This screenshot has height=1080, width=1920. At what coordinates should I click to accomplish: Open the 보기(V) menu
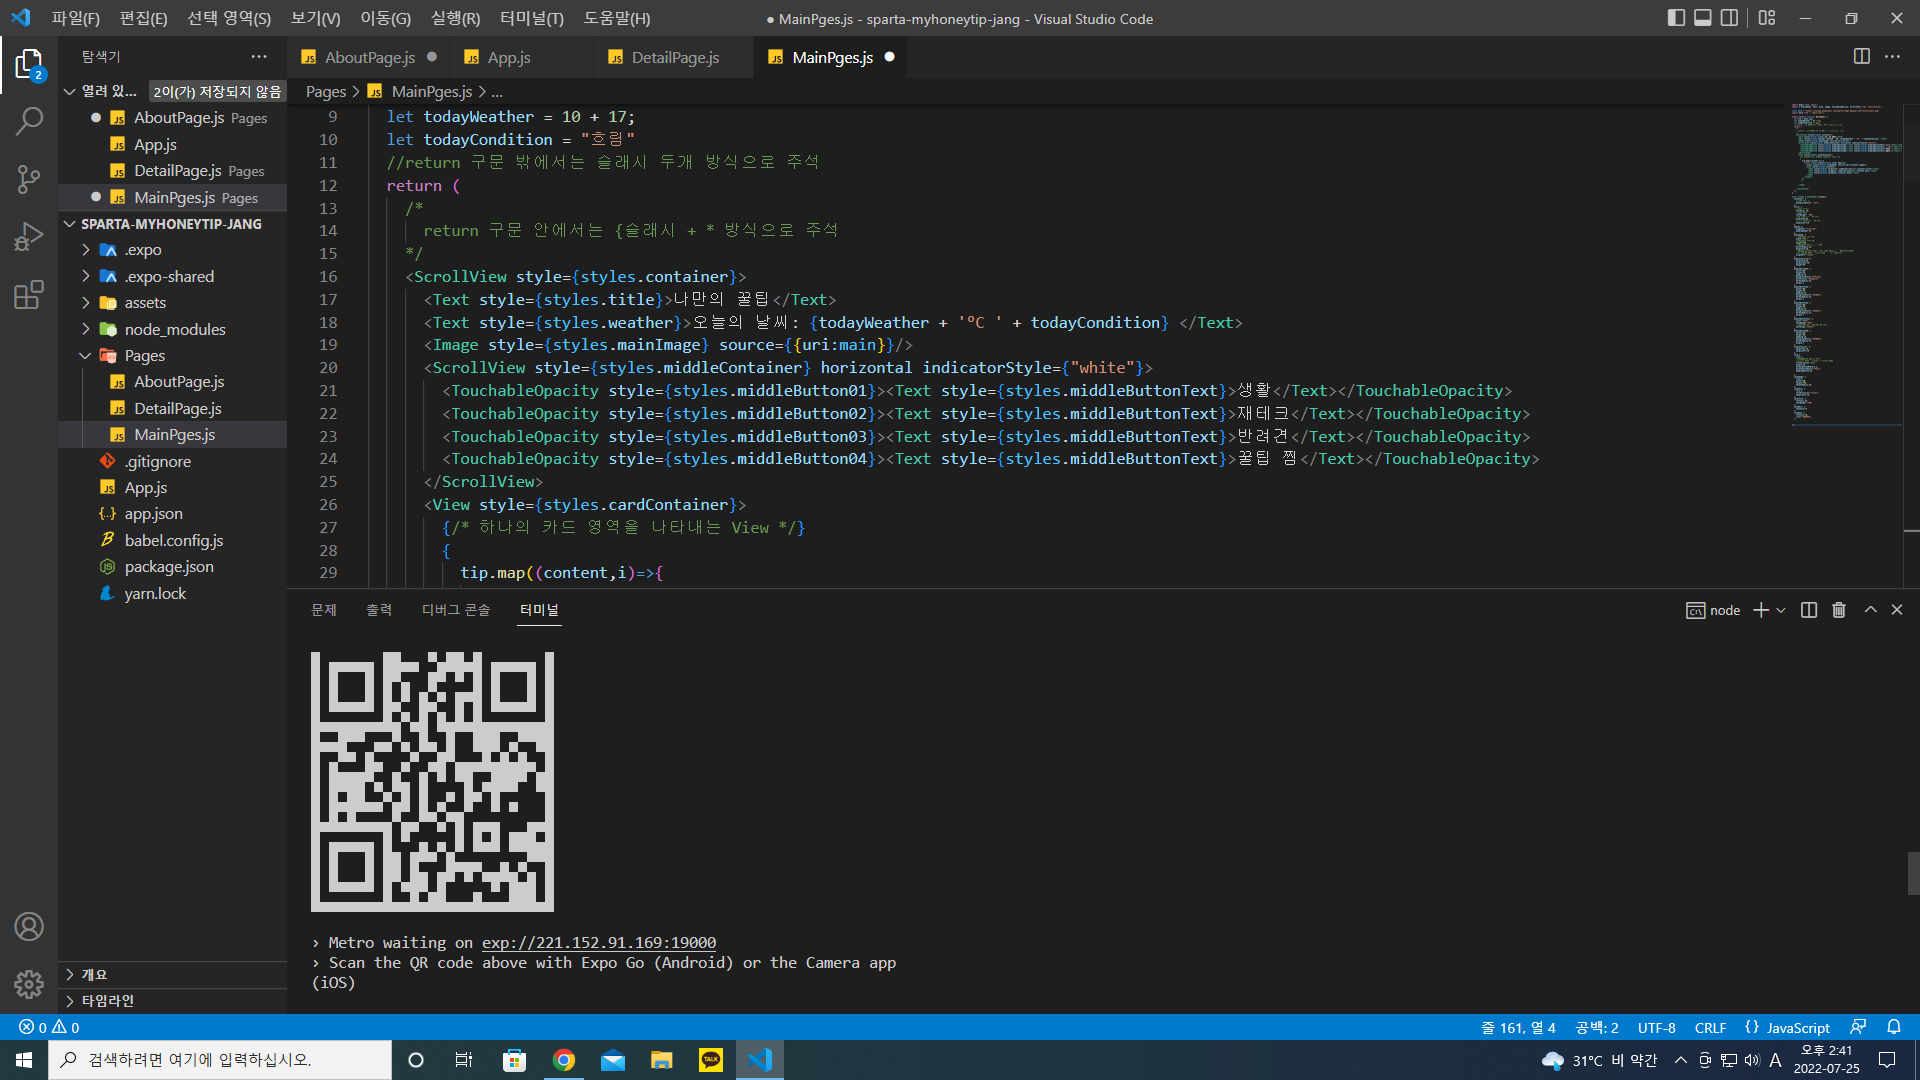(x=316, y=18)
